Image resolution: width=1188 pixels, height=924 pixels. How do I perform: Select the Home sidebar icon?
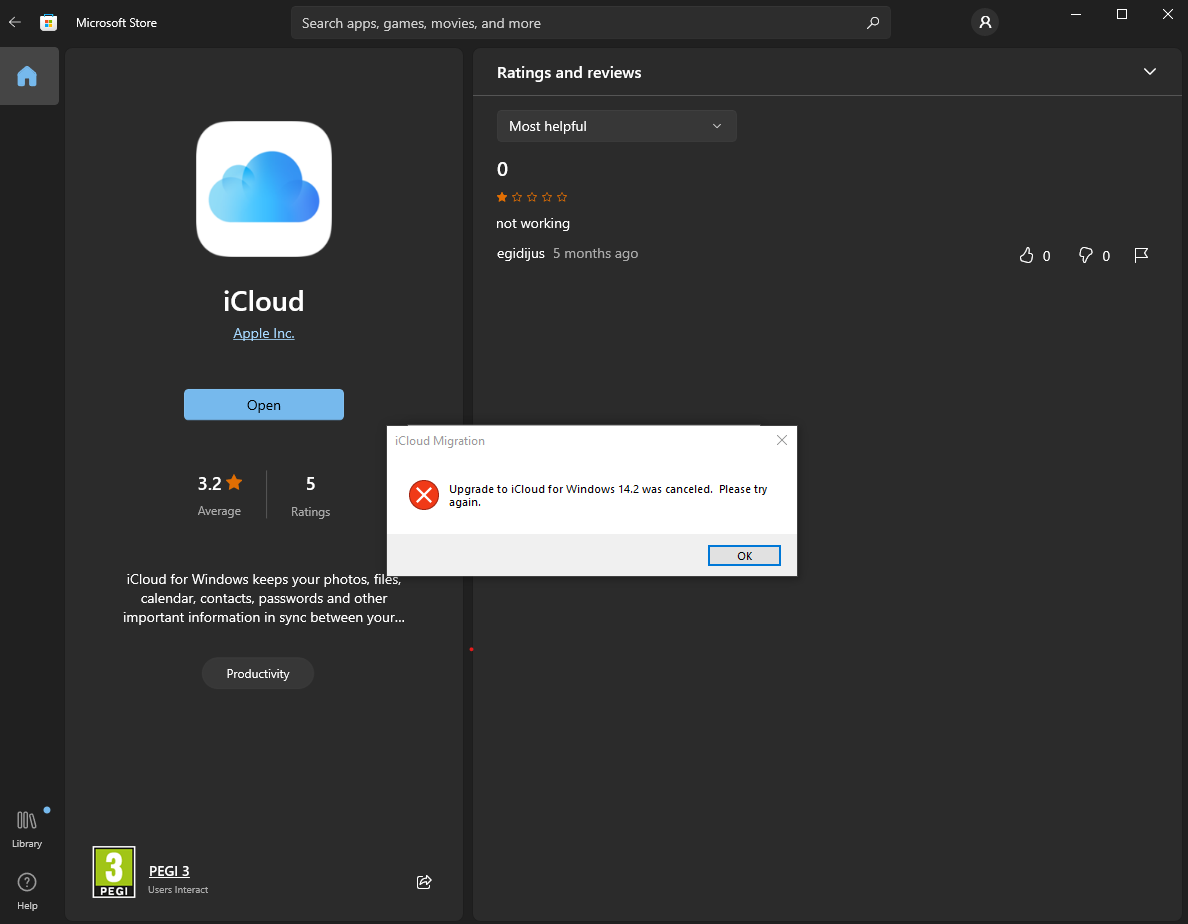(29, 75)
